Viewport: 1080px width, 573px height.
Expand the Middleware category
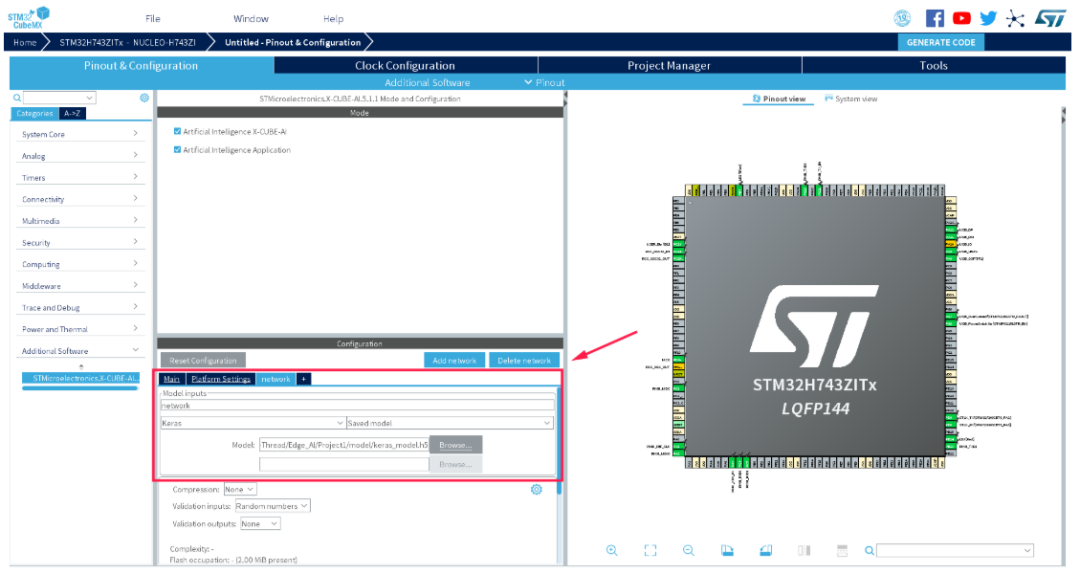[79, 286]
